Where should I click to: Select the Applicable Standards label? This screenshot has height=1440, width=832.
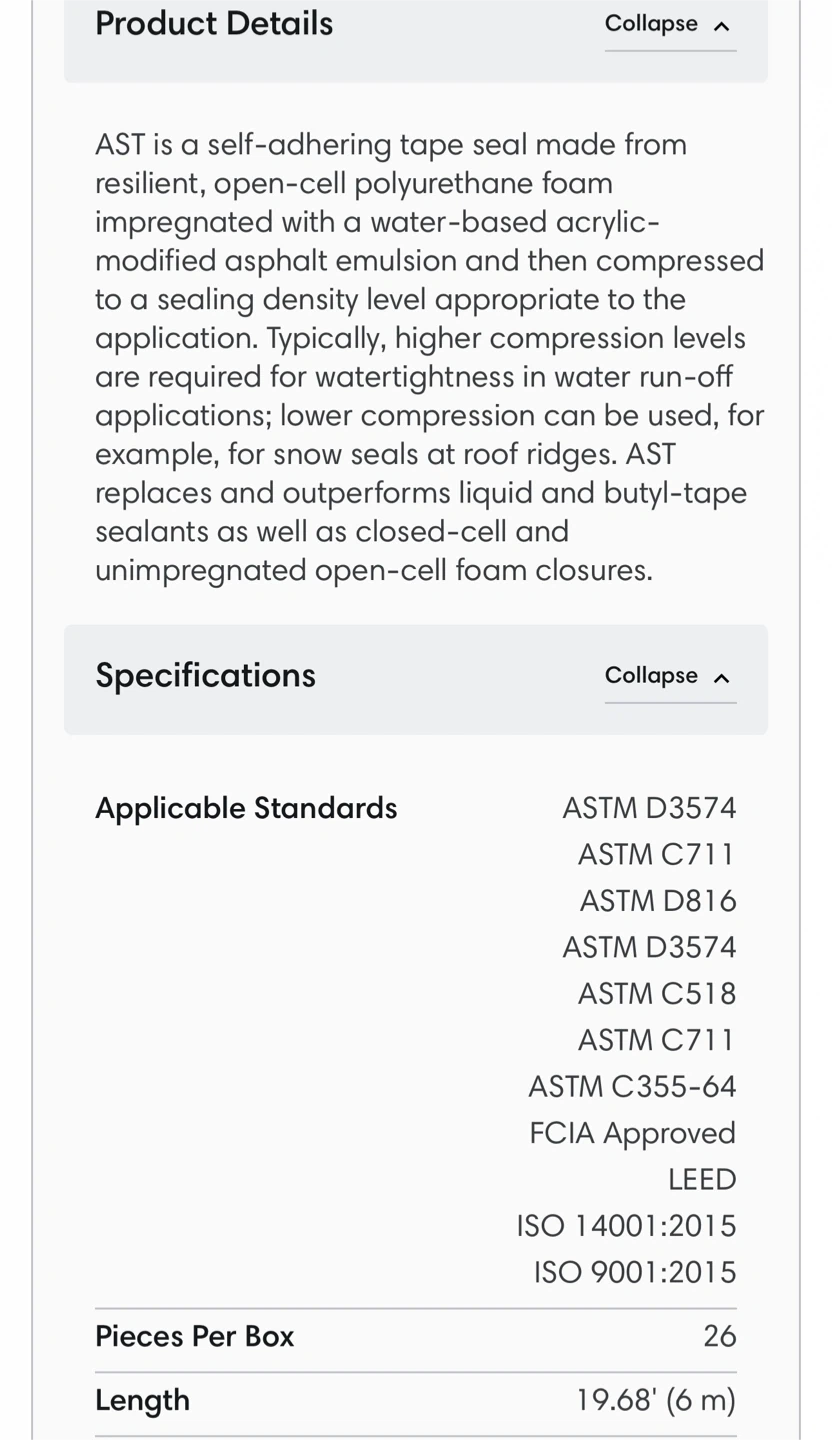click(246, 808)
